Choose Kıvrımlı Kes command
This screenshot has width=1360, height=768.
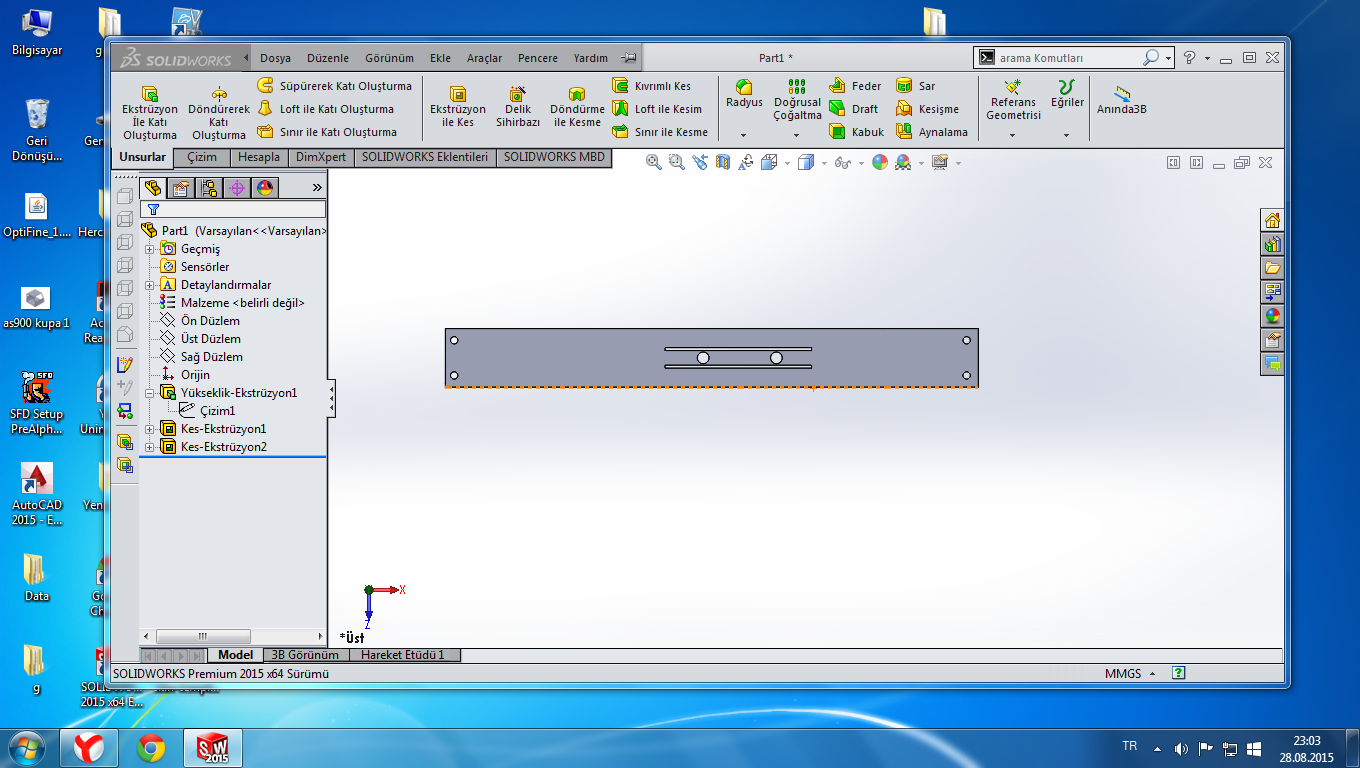pyautogui.click(x=651, y=86)
